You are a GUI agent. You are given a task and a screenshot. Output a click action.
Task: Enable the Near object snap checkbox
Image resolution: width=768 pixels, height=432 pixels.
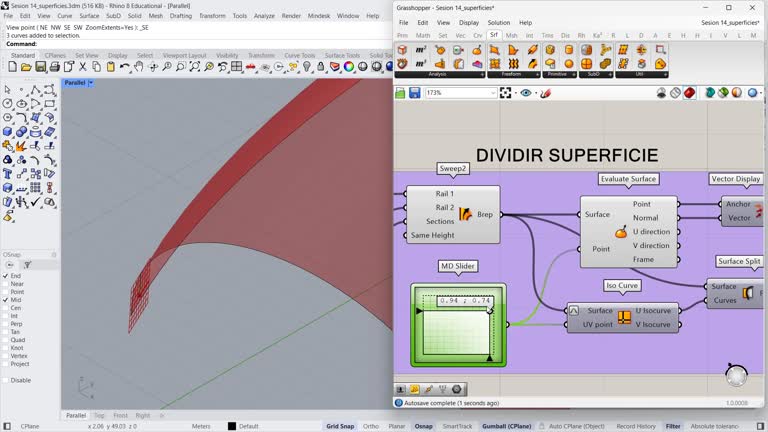click(x=6, y=284)
